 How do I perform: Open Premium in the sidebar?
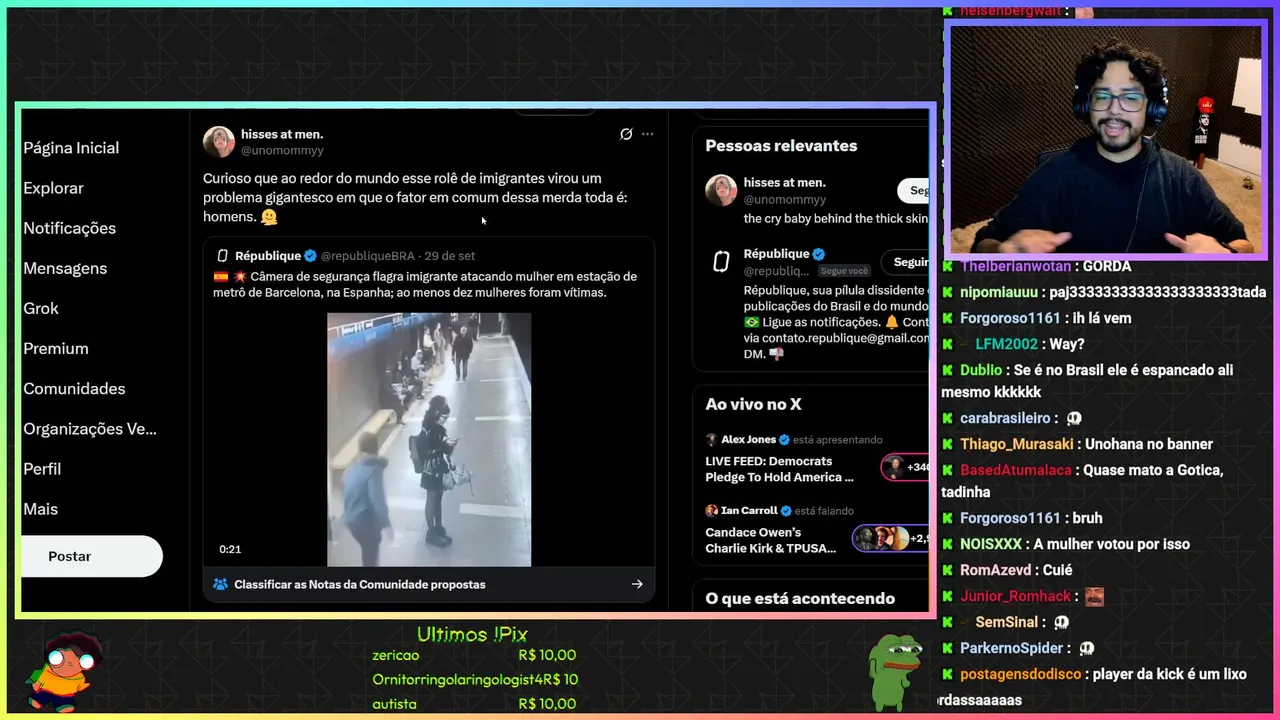click(x=56, y=348)
